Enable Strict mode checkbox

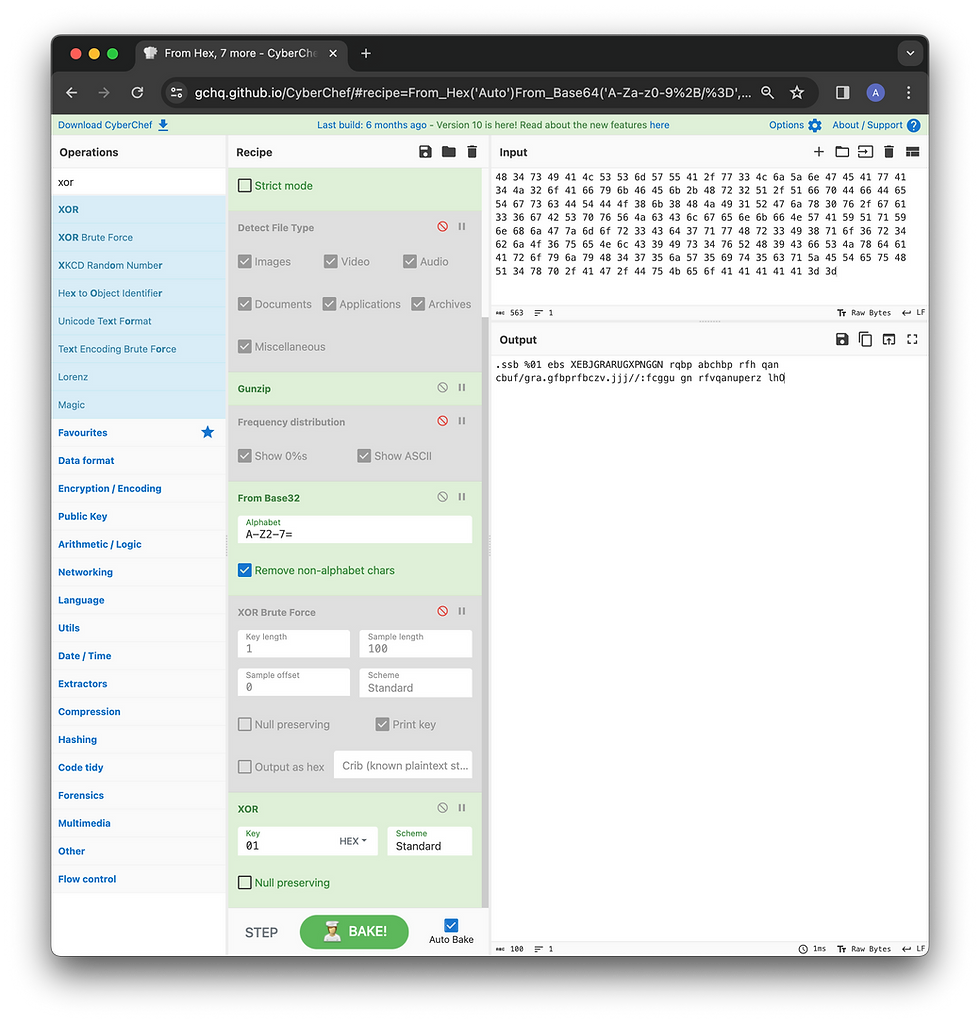point(245,185)
